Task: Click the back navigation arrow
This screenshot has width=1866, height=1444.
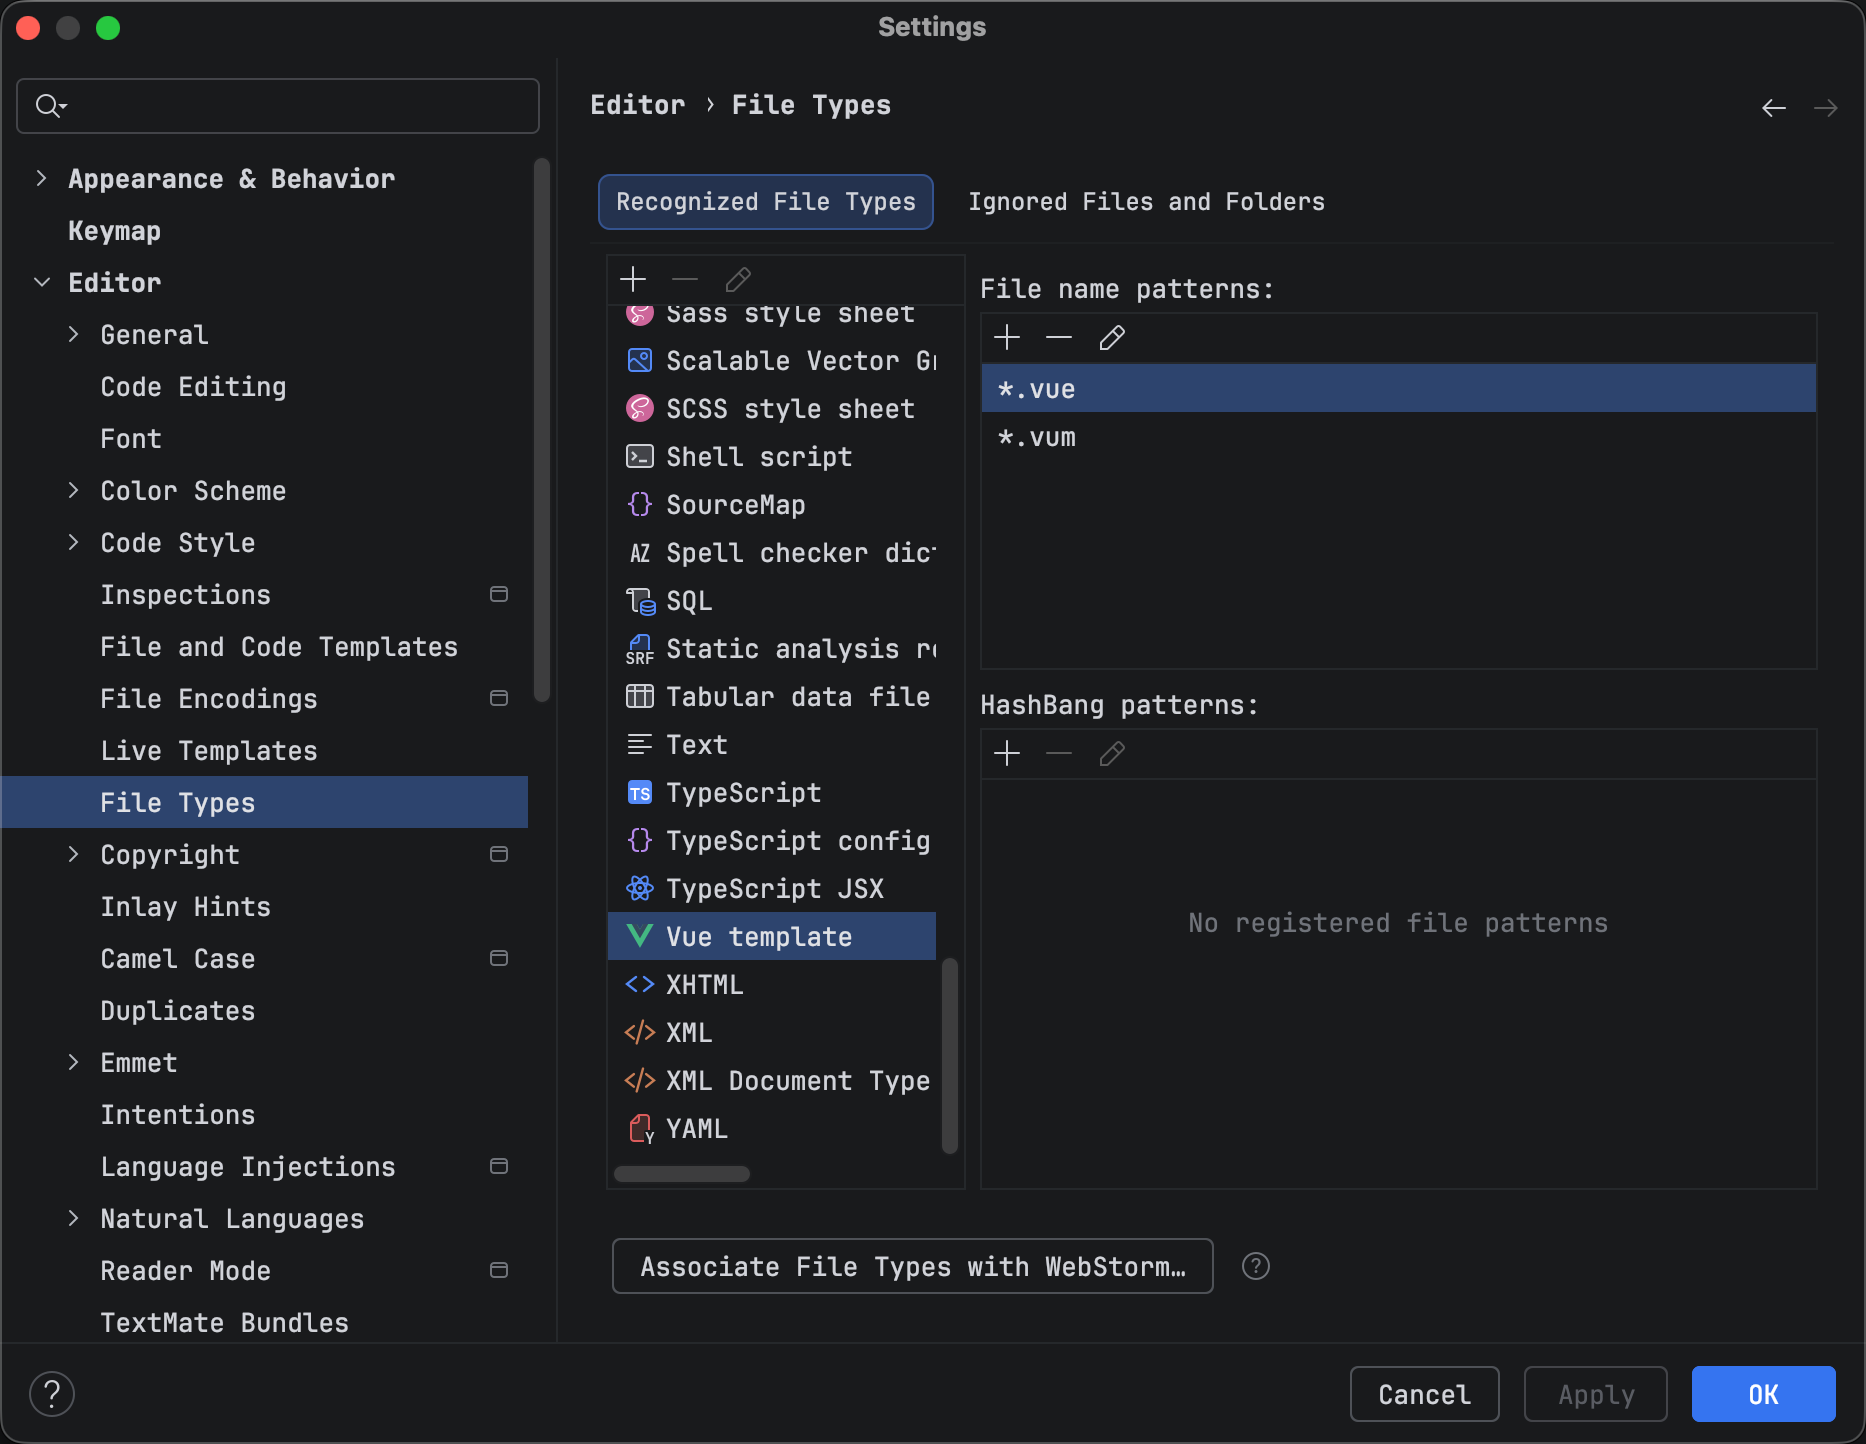Action: (x=1773, y=107)
